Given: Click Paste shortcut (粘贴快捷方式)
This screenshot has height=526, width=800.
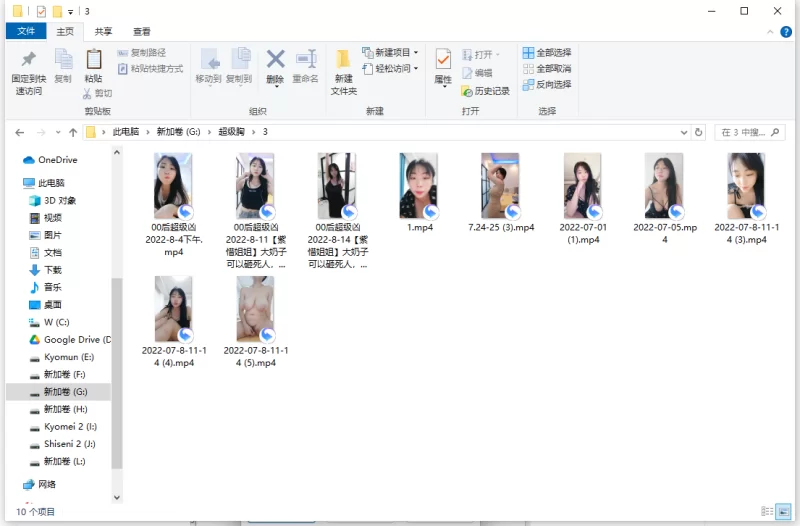Looking at the screenshot, I should 151,68.
